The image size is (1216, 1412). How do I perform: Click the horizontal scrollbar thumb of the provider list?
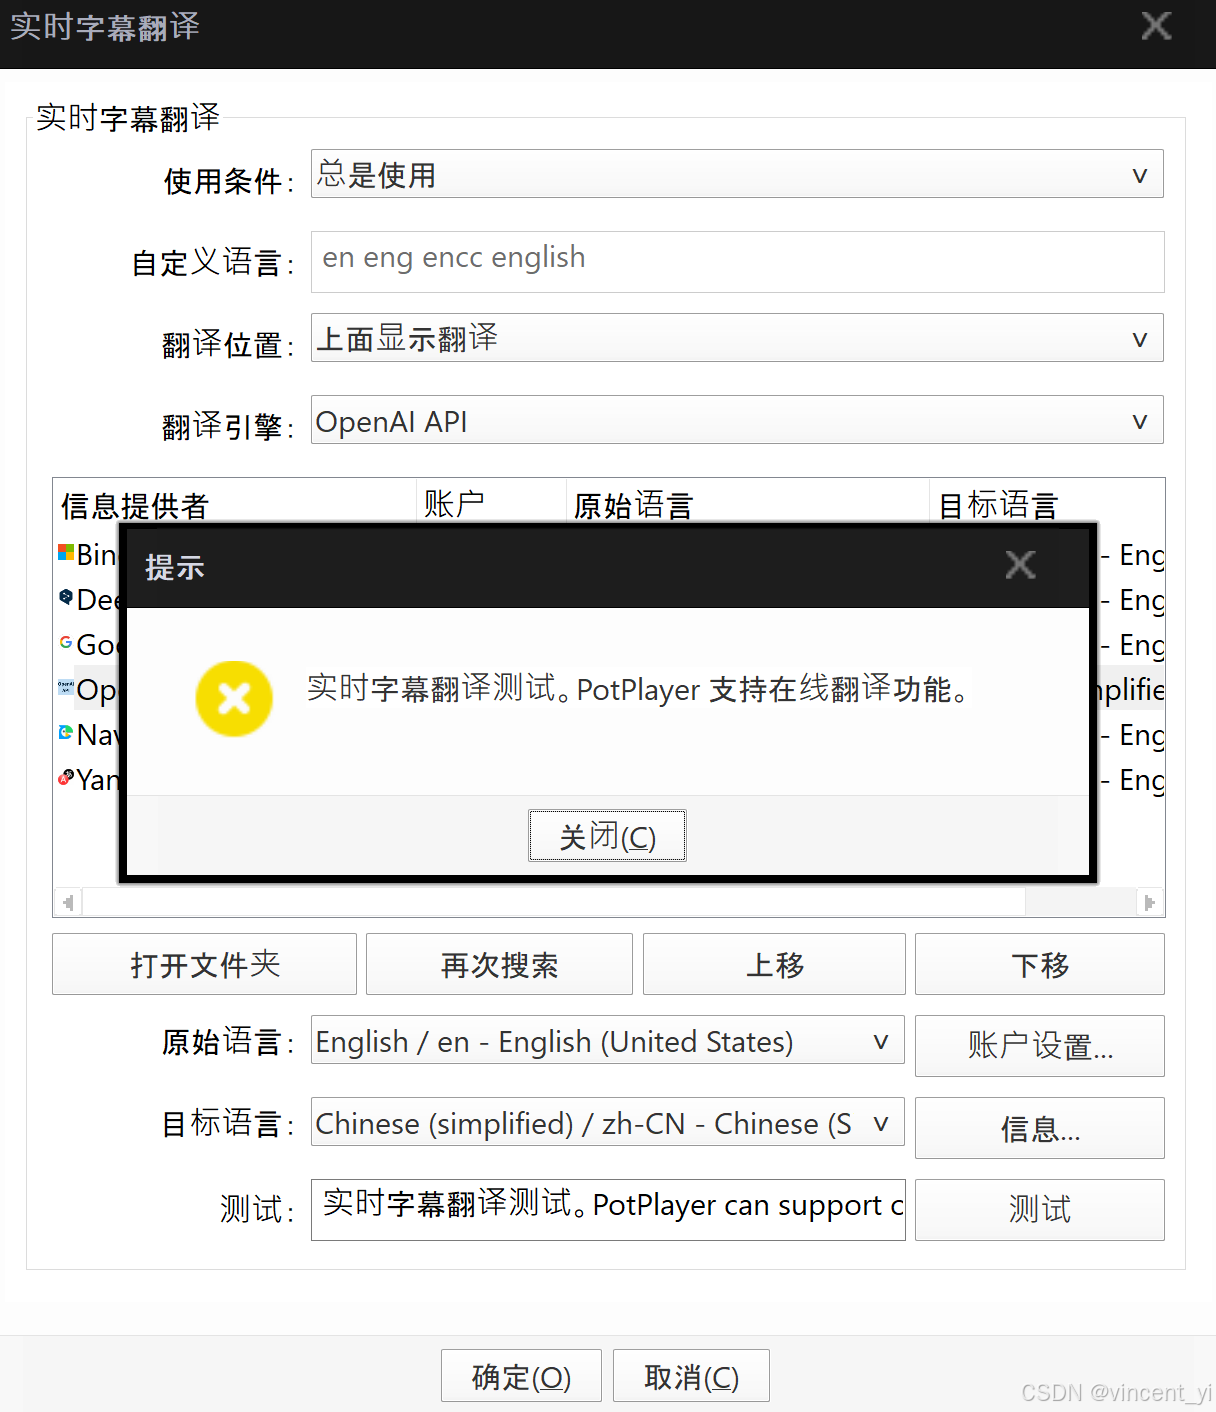(x=554, y=903)
